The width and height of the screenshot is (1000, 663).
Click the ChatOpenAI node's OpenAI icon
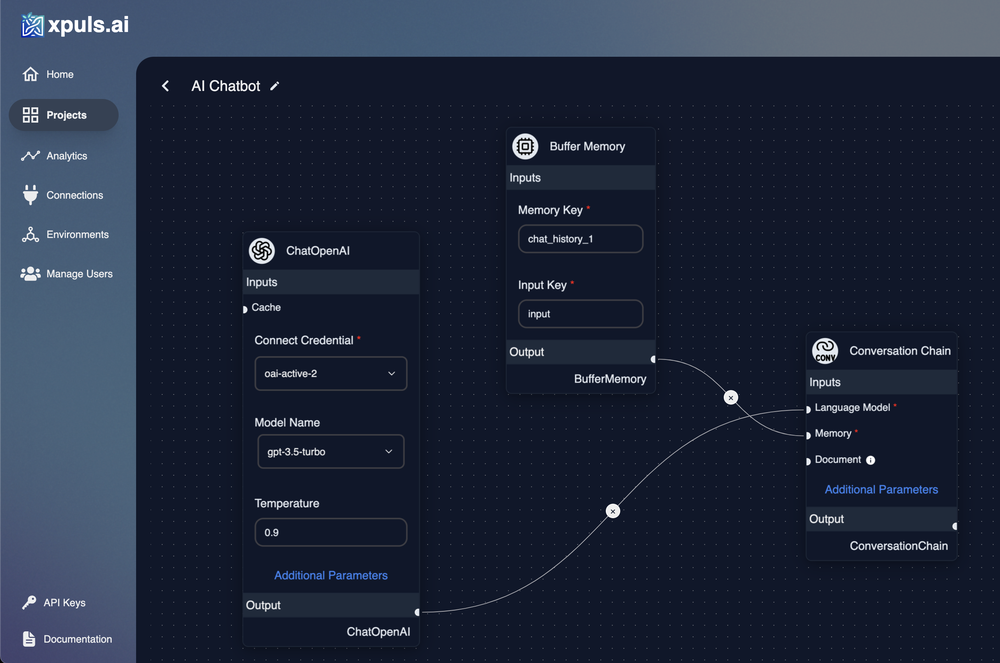pos(262,250)
